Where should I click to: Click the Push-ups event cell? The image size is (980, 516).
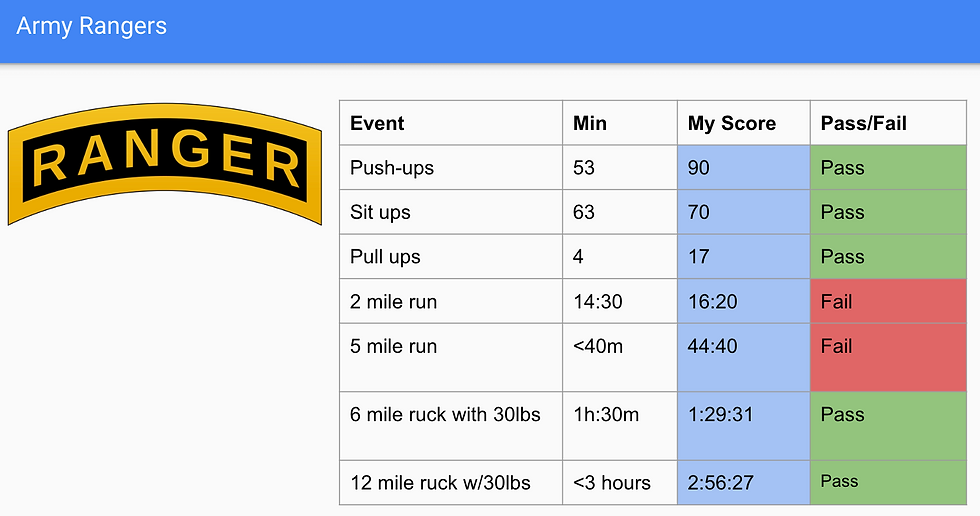(x=451, y=167)
